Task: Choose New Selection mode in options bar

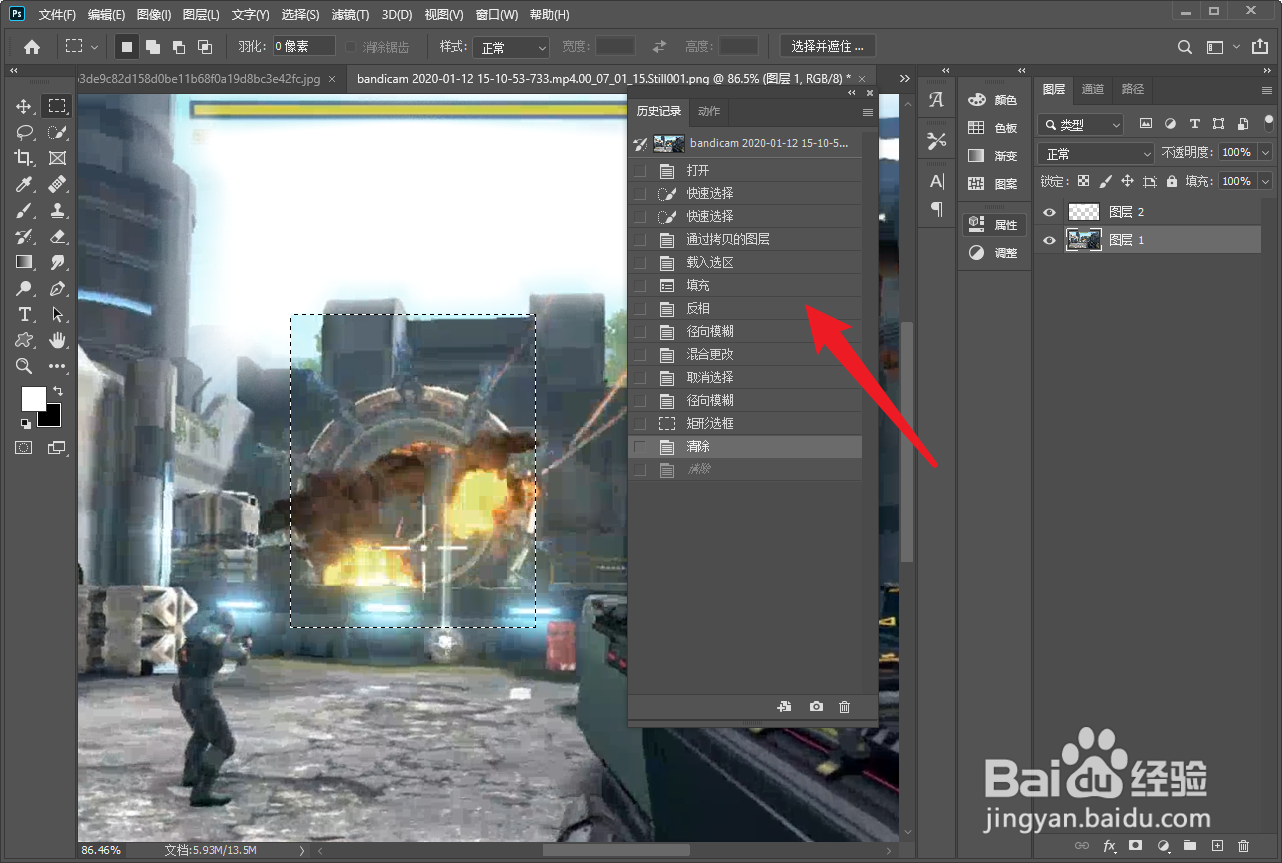Action: pyautogui.click(x=127, y=47)
